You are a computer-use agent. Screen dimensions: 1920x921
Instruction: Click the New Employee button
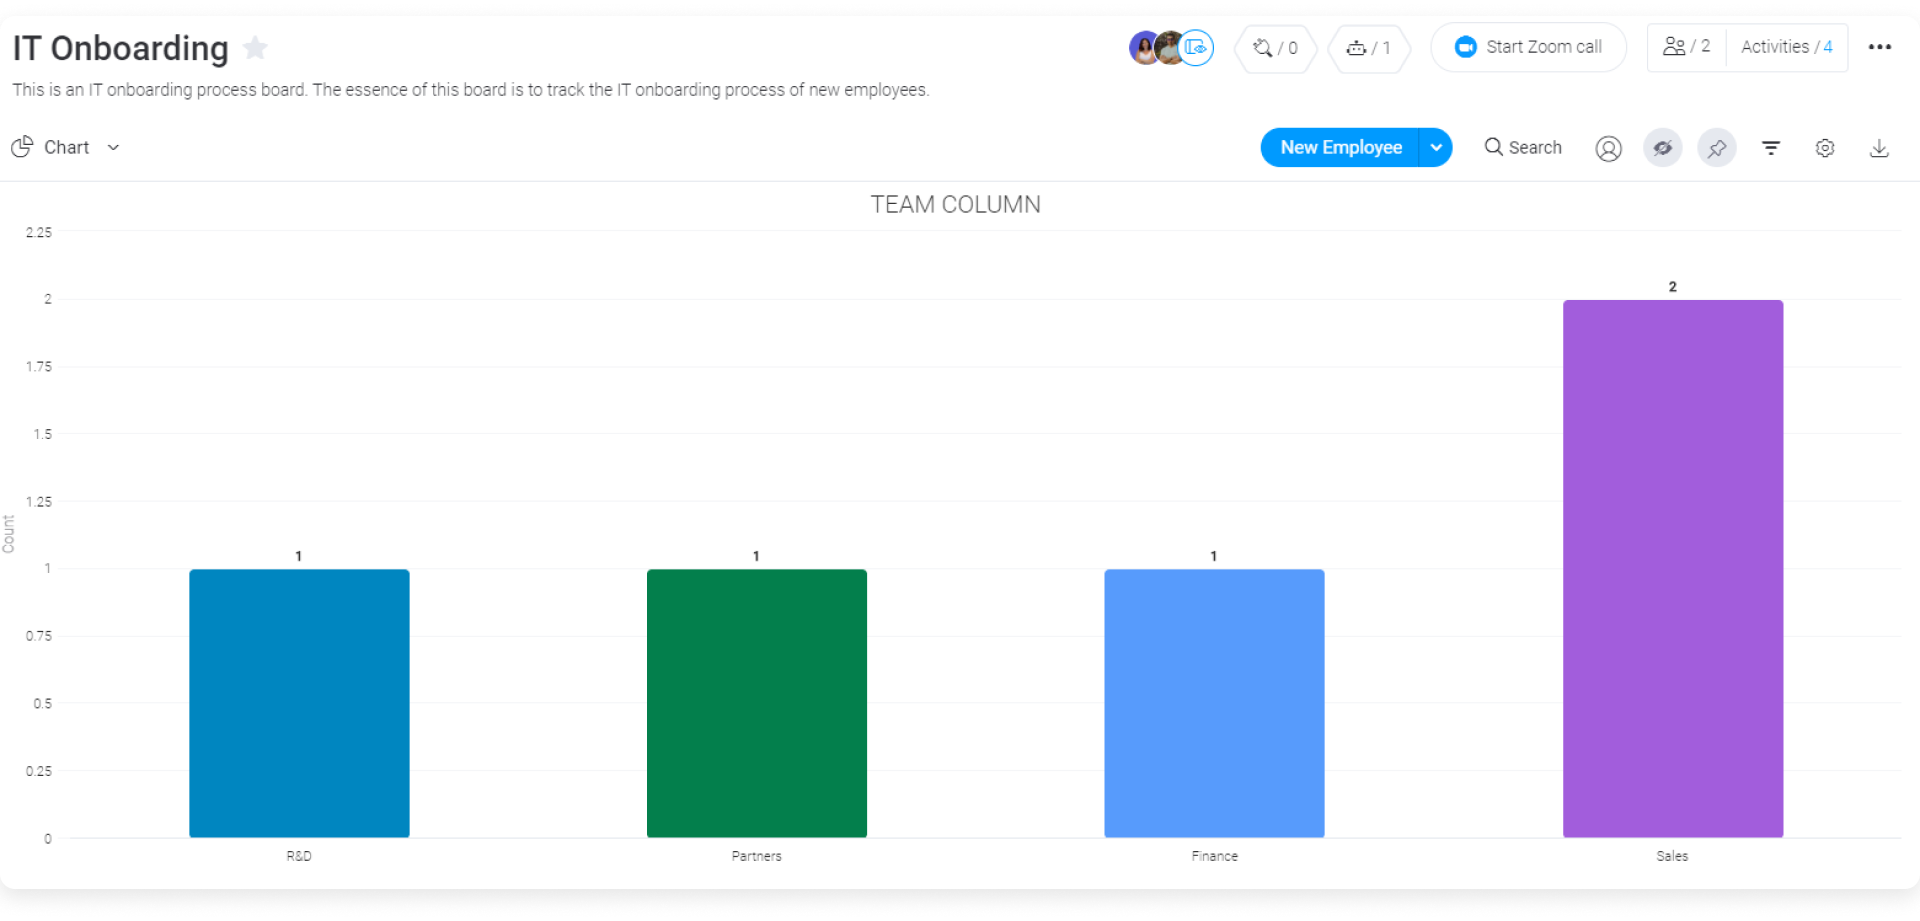pos(1340,147)
